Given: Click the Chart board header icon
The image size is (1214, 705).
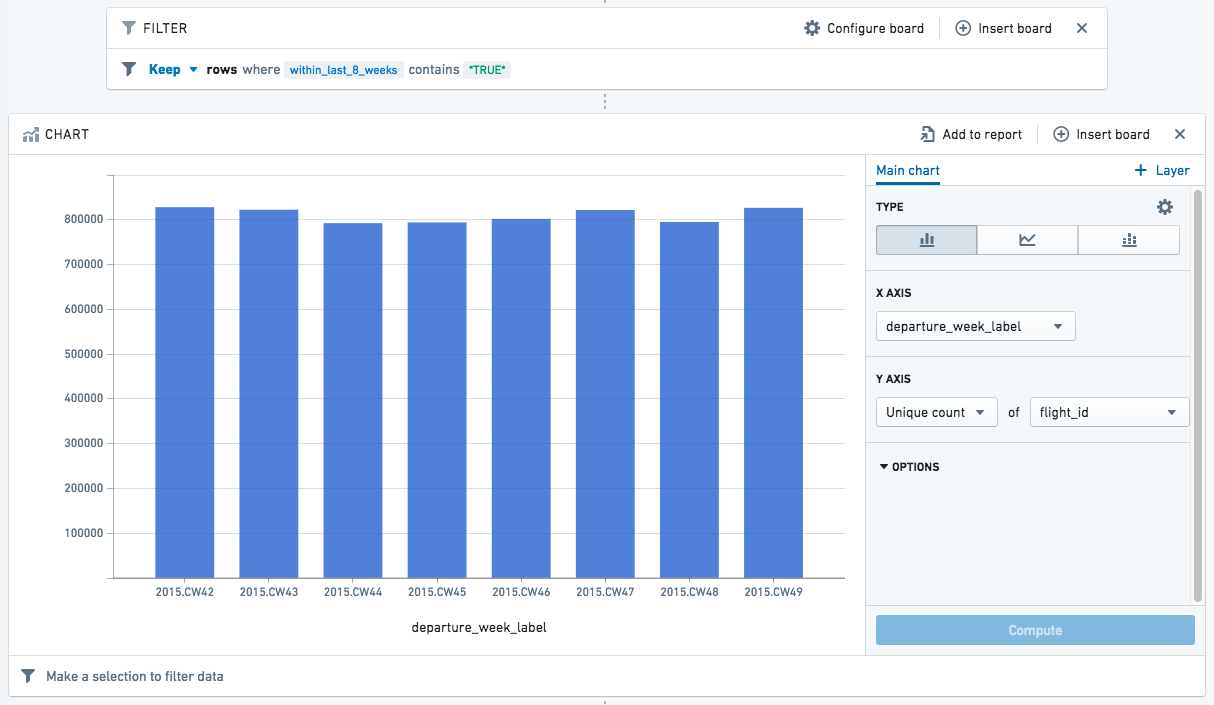Looking at the screenshot, I should 31,134.
